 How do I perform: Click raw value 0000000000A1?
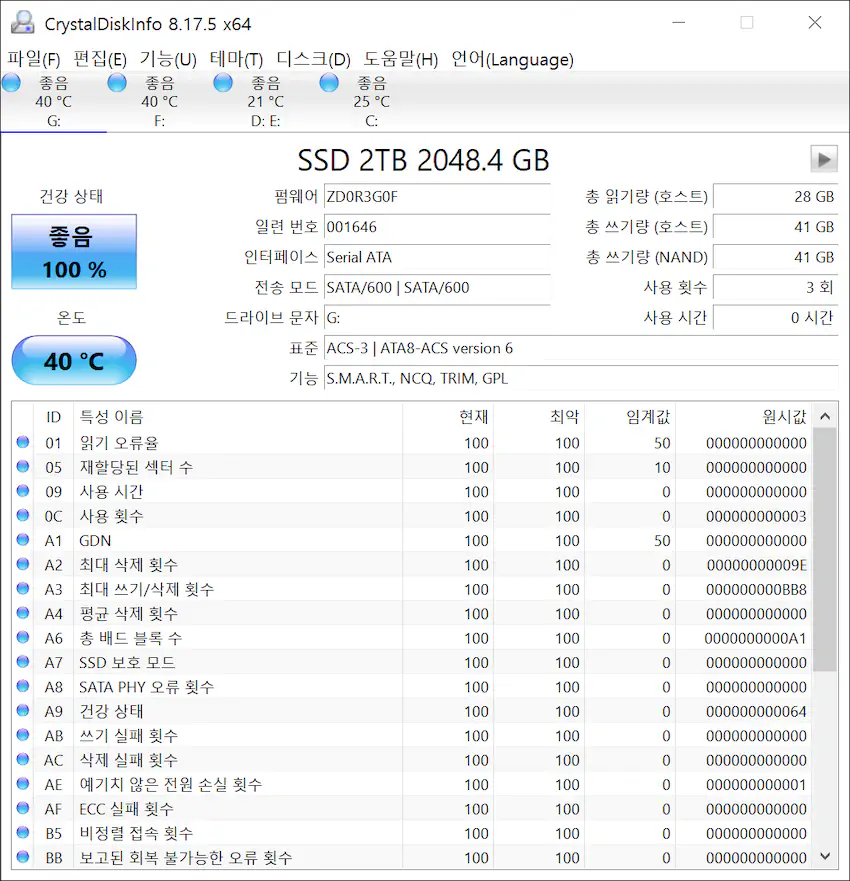tap(756, 638)
